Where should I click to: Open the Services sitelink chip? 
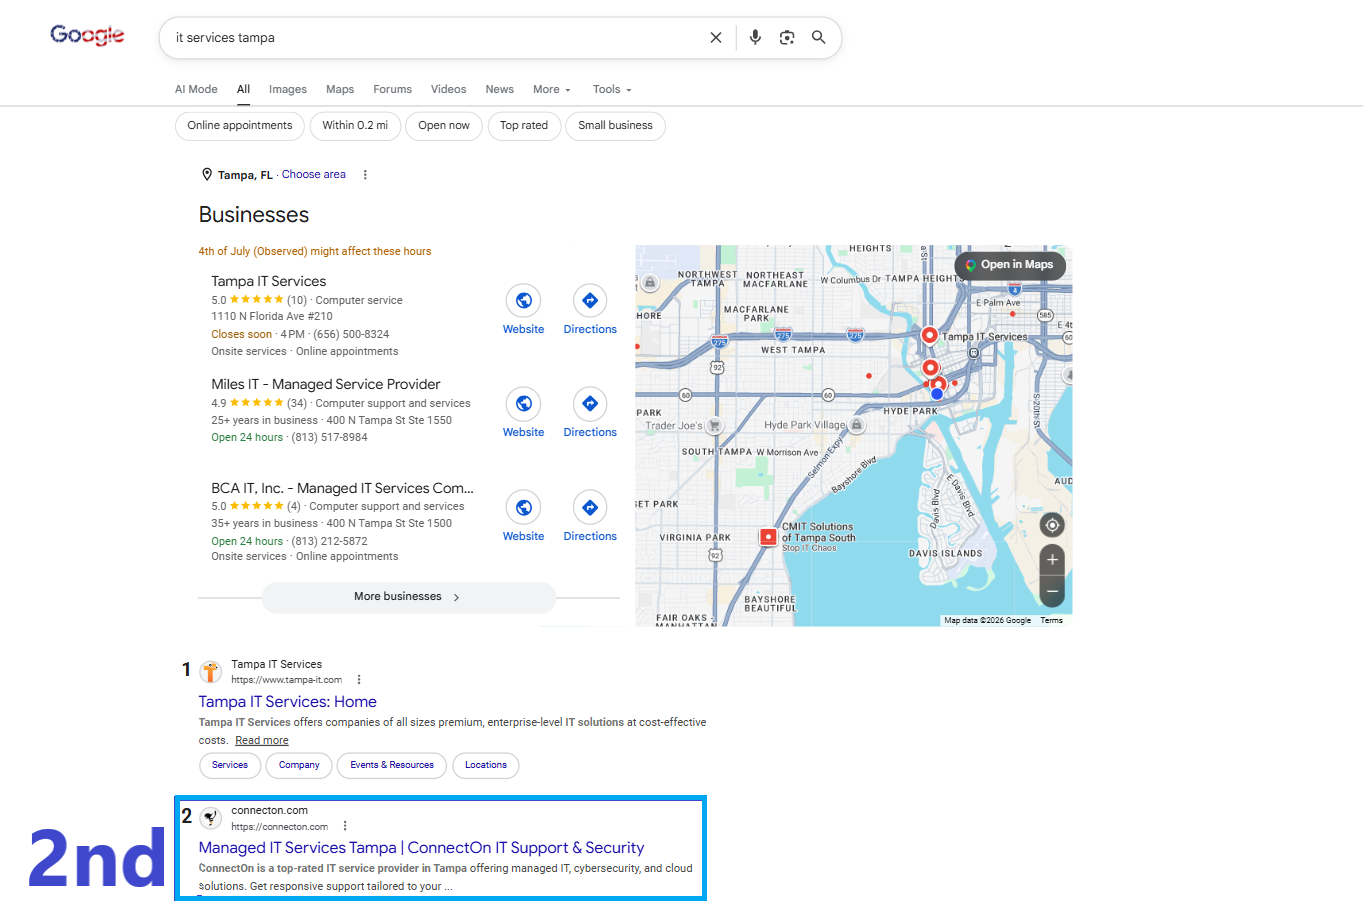(230, 766)
